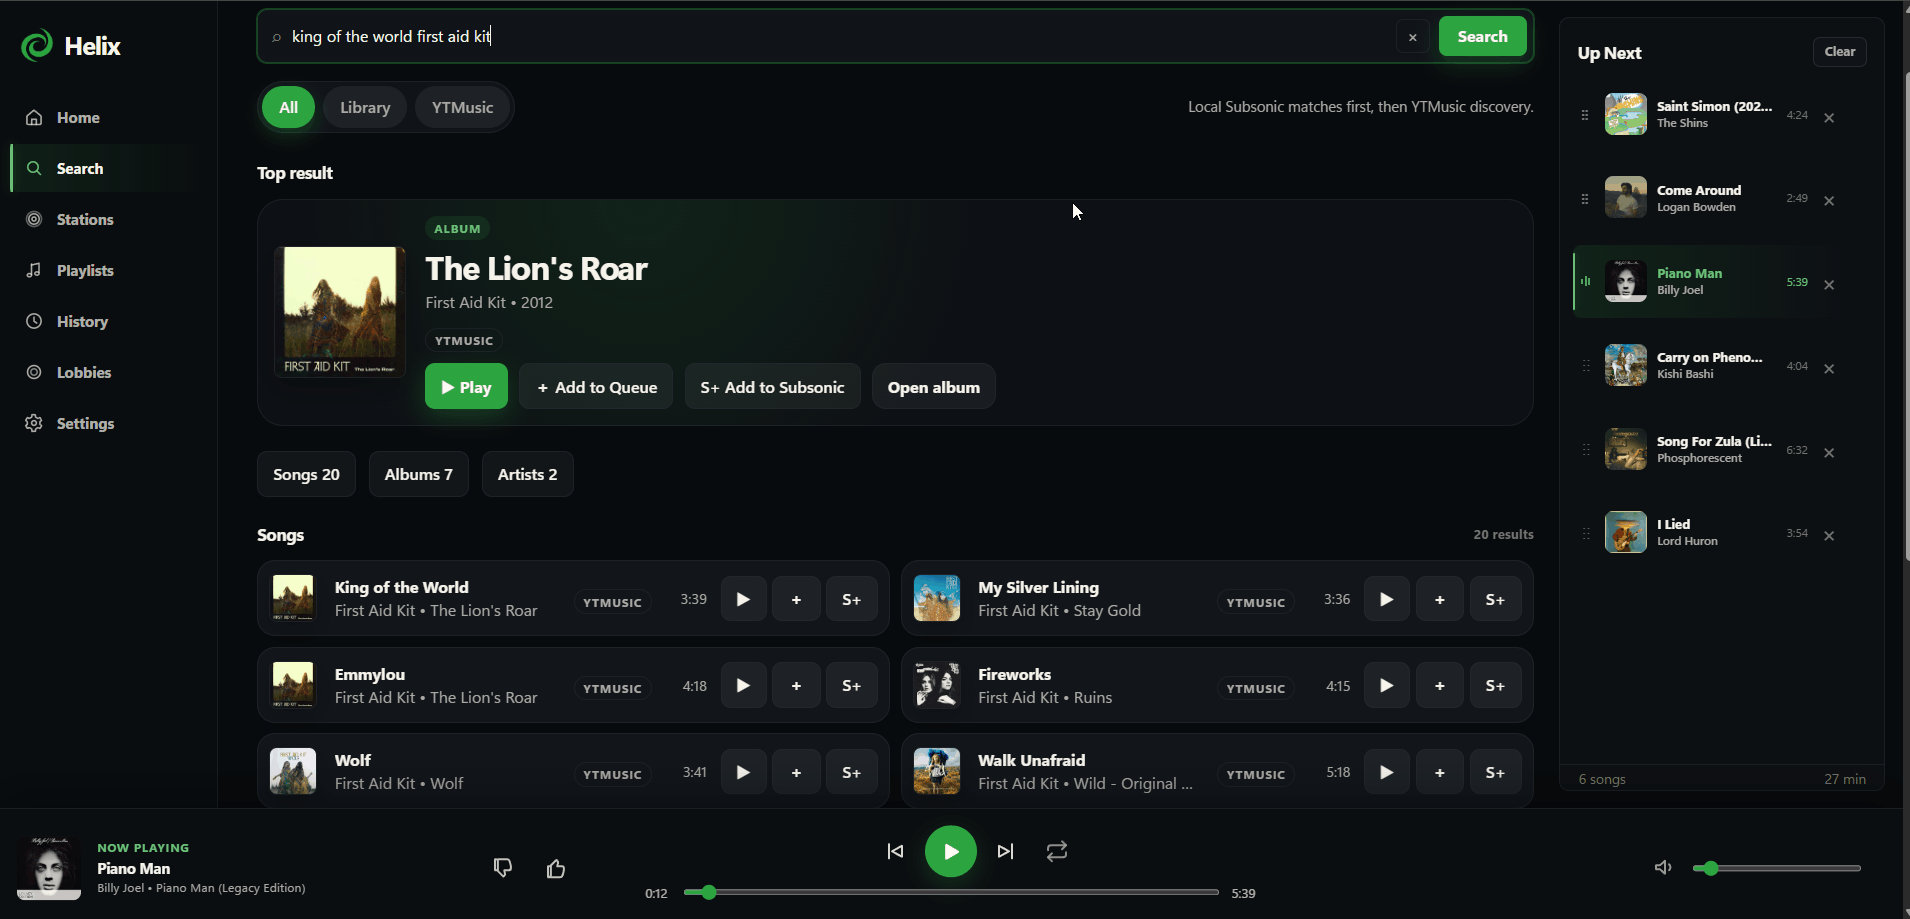This screenshot has height=919, width=1910.
Task: Dislike the currently playing song
Action: [x=503, y=868]
